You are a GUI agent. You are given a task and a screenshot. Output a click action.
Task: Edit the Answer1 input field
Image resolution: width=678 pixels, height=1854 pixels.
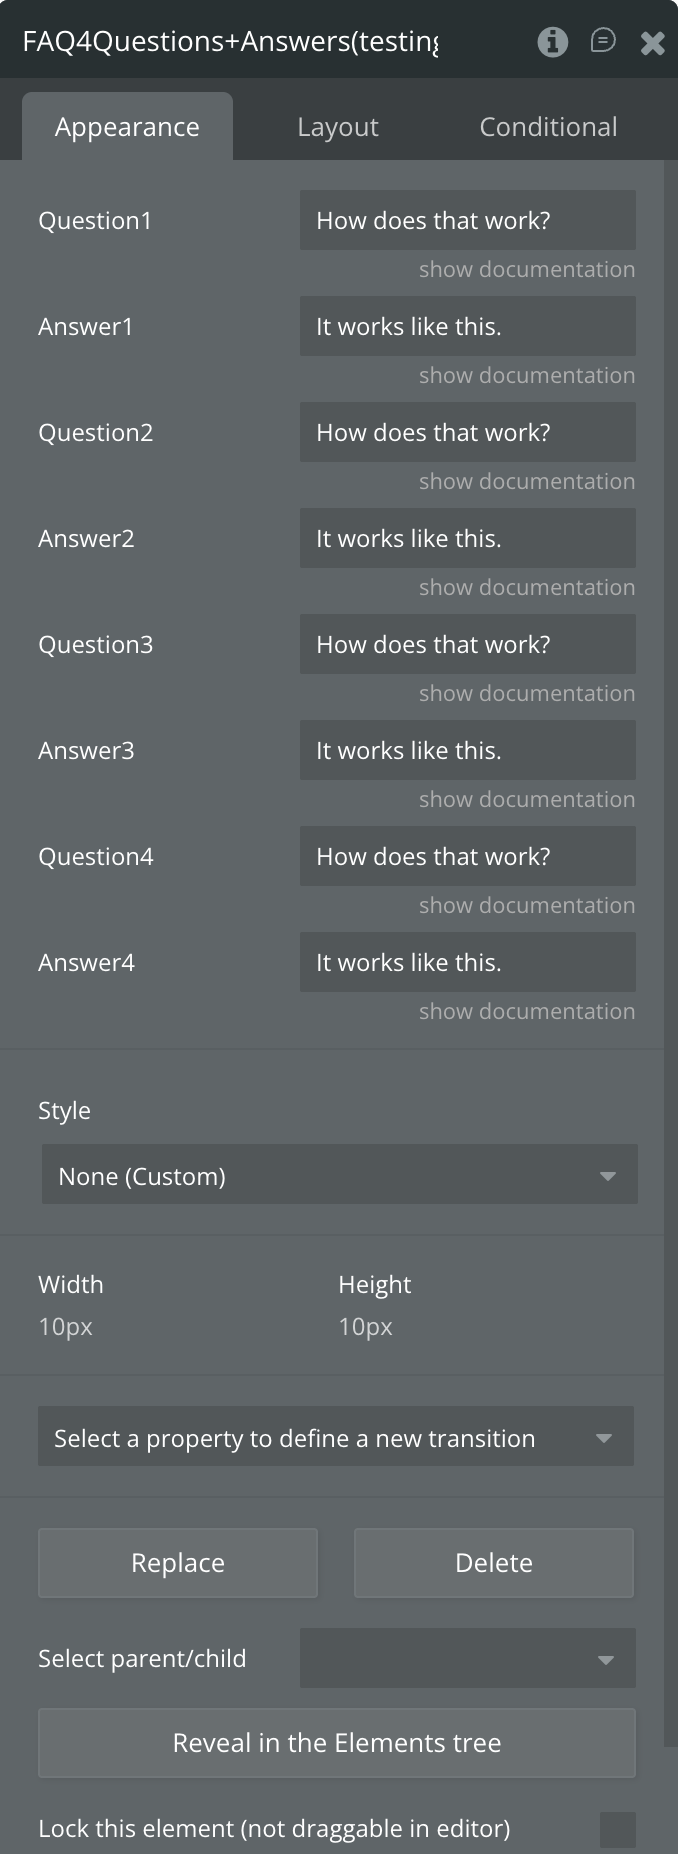(467, 326)
